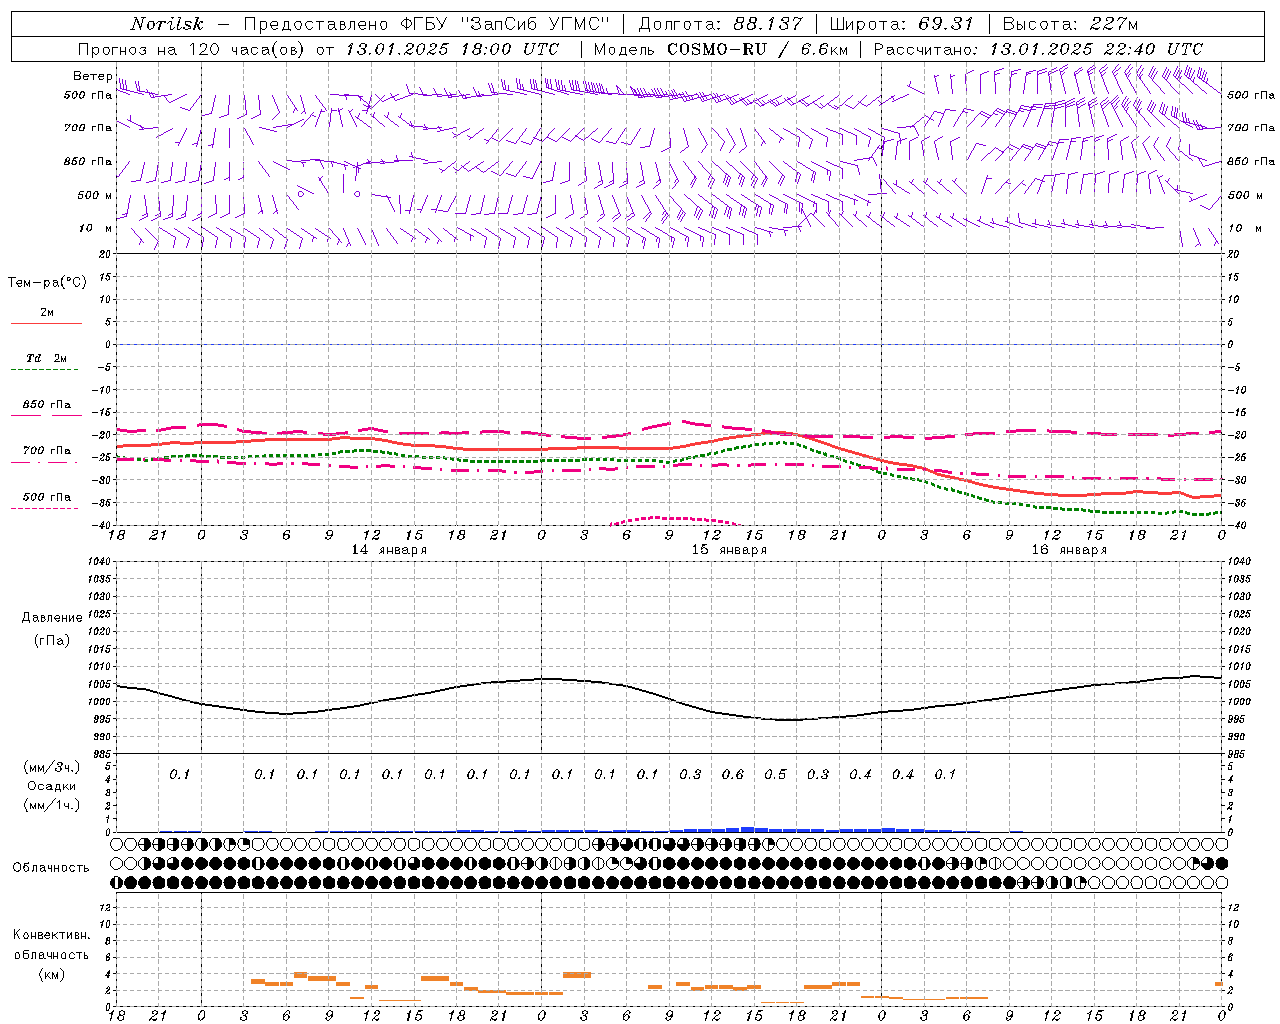Select the 700 гПа temperature legend entry
This screenshot has height=1024, width=1280.
click(x=47, y=451)
